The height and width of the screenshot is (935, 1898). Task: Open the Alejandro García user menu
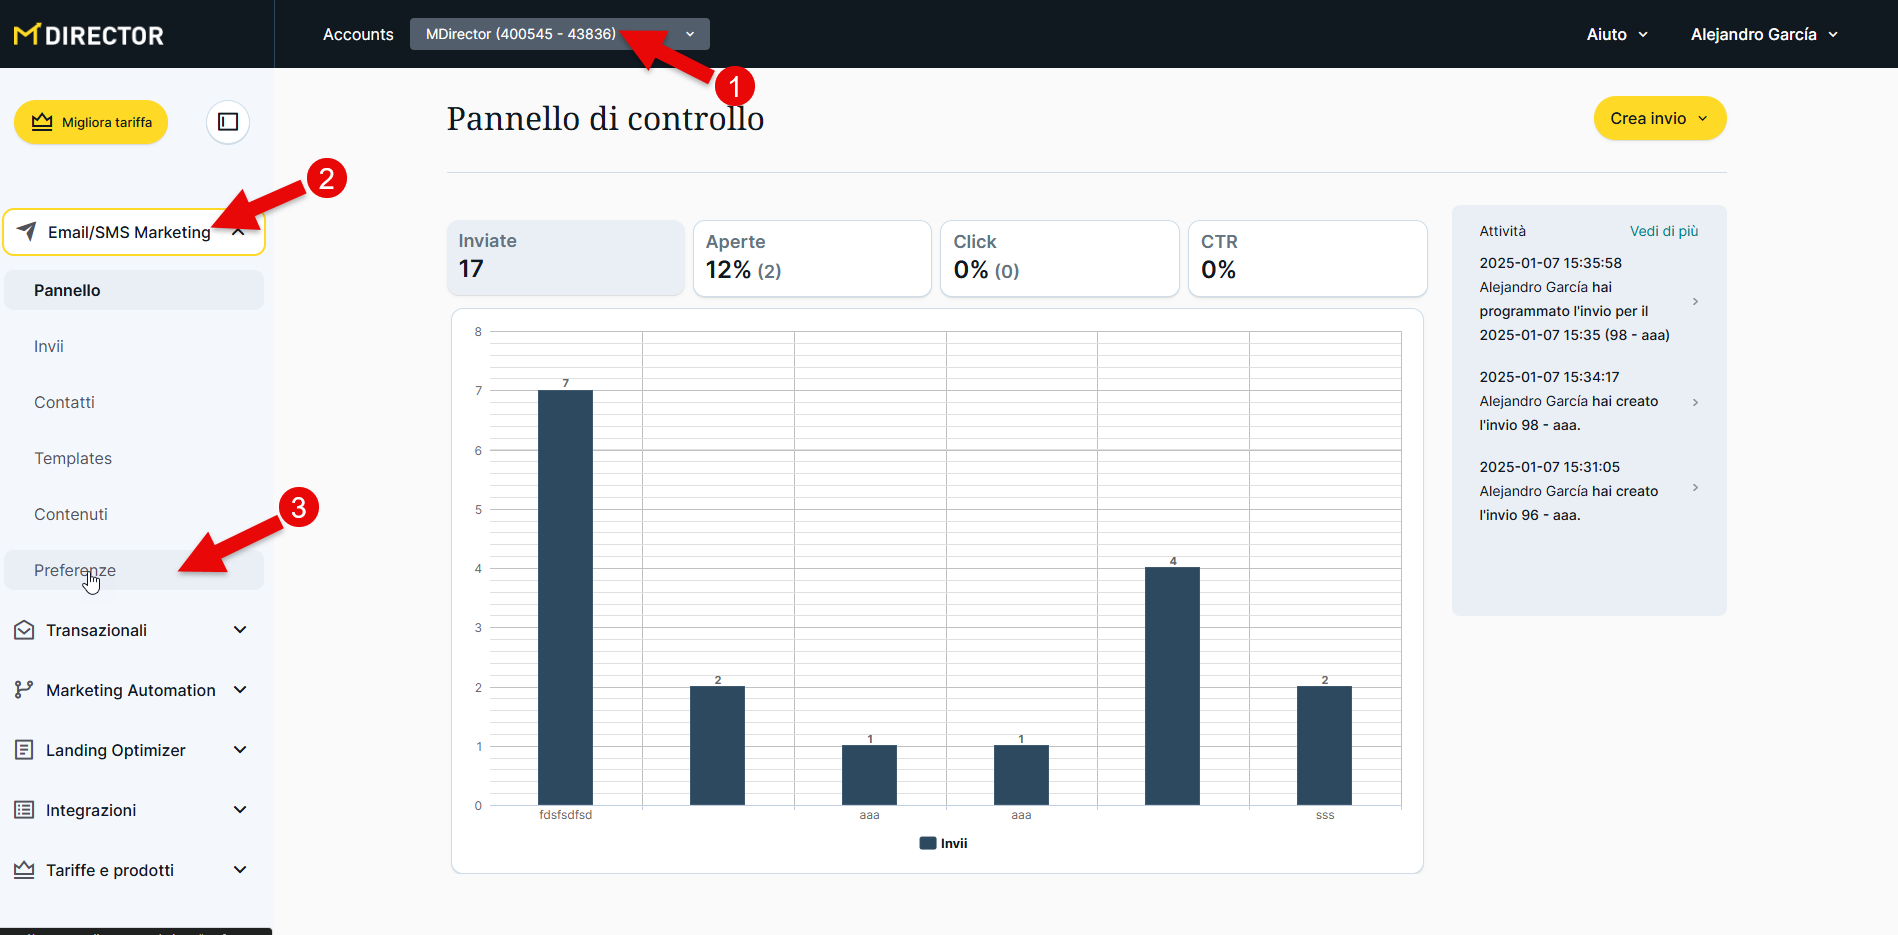[1763, 34]
